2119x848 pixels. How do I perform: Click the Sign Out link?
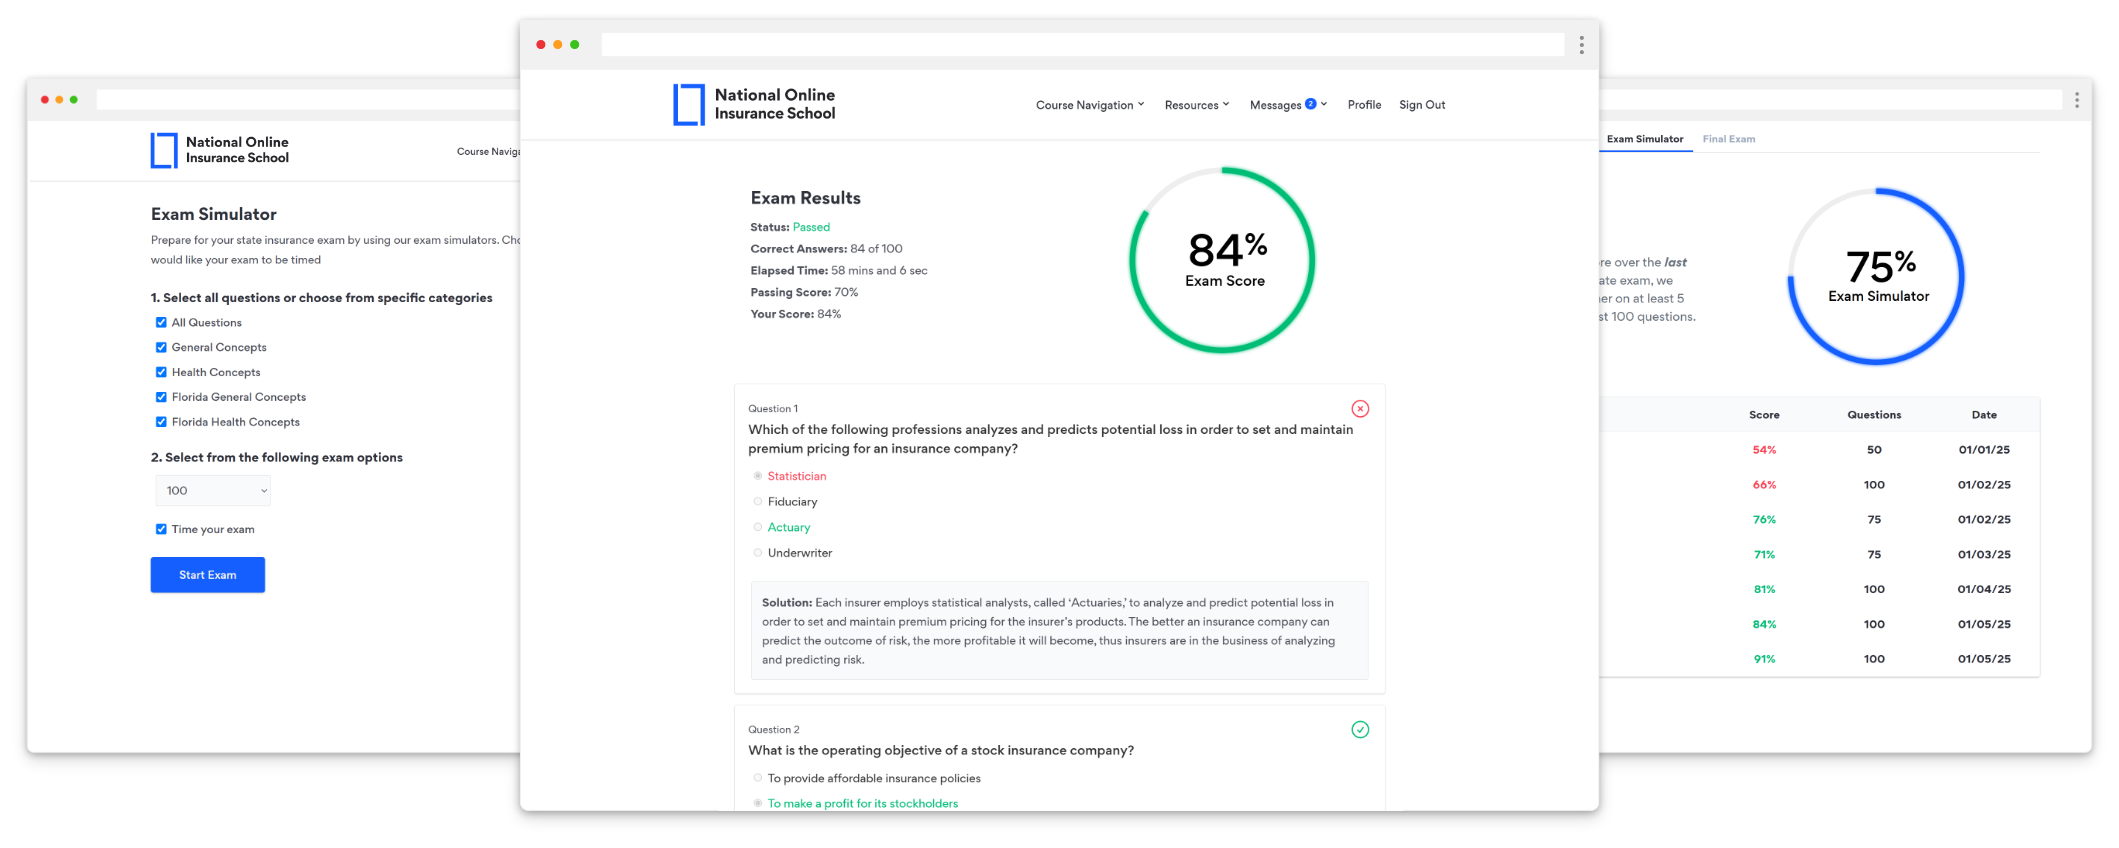tap(1421, 105)
